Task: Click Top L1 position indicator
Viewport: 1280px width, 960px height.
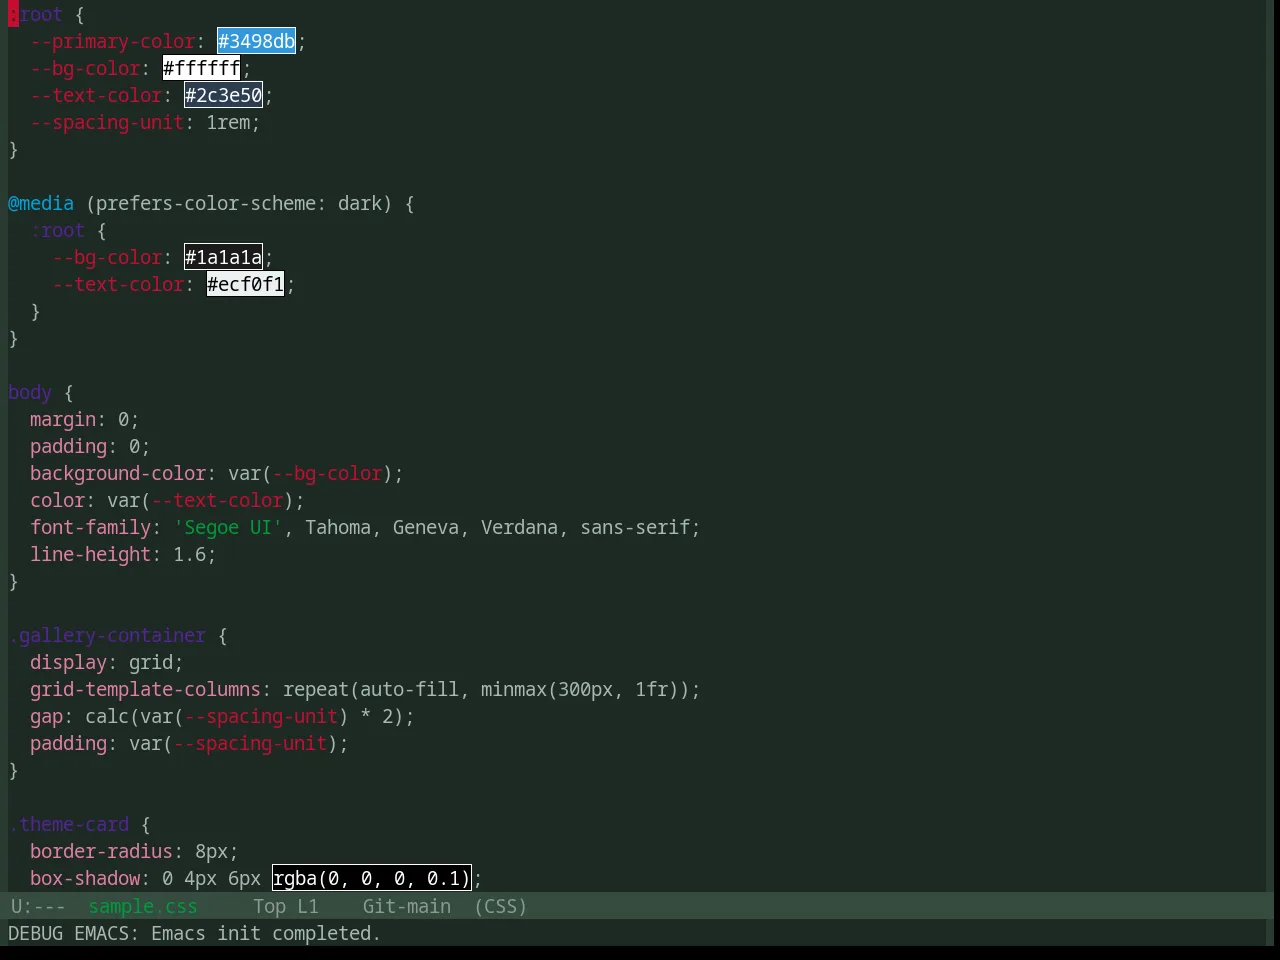Action: (x=286, y=906)
